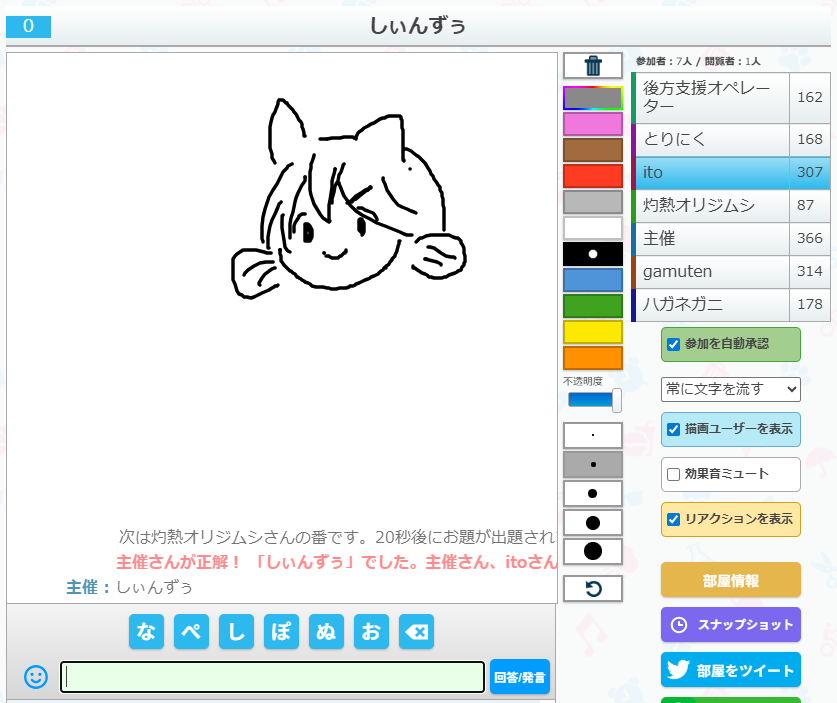Uncheck 描画ユーザーを表示 checkbox
Image resolution: width=837 pixels, height=703 pixels.
click(674, 429)
